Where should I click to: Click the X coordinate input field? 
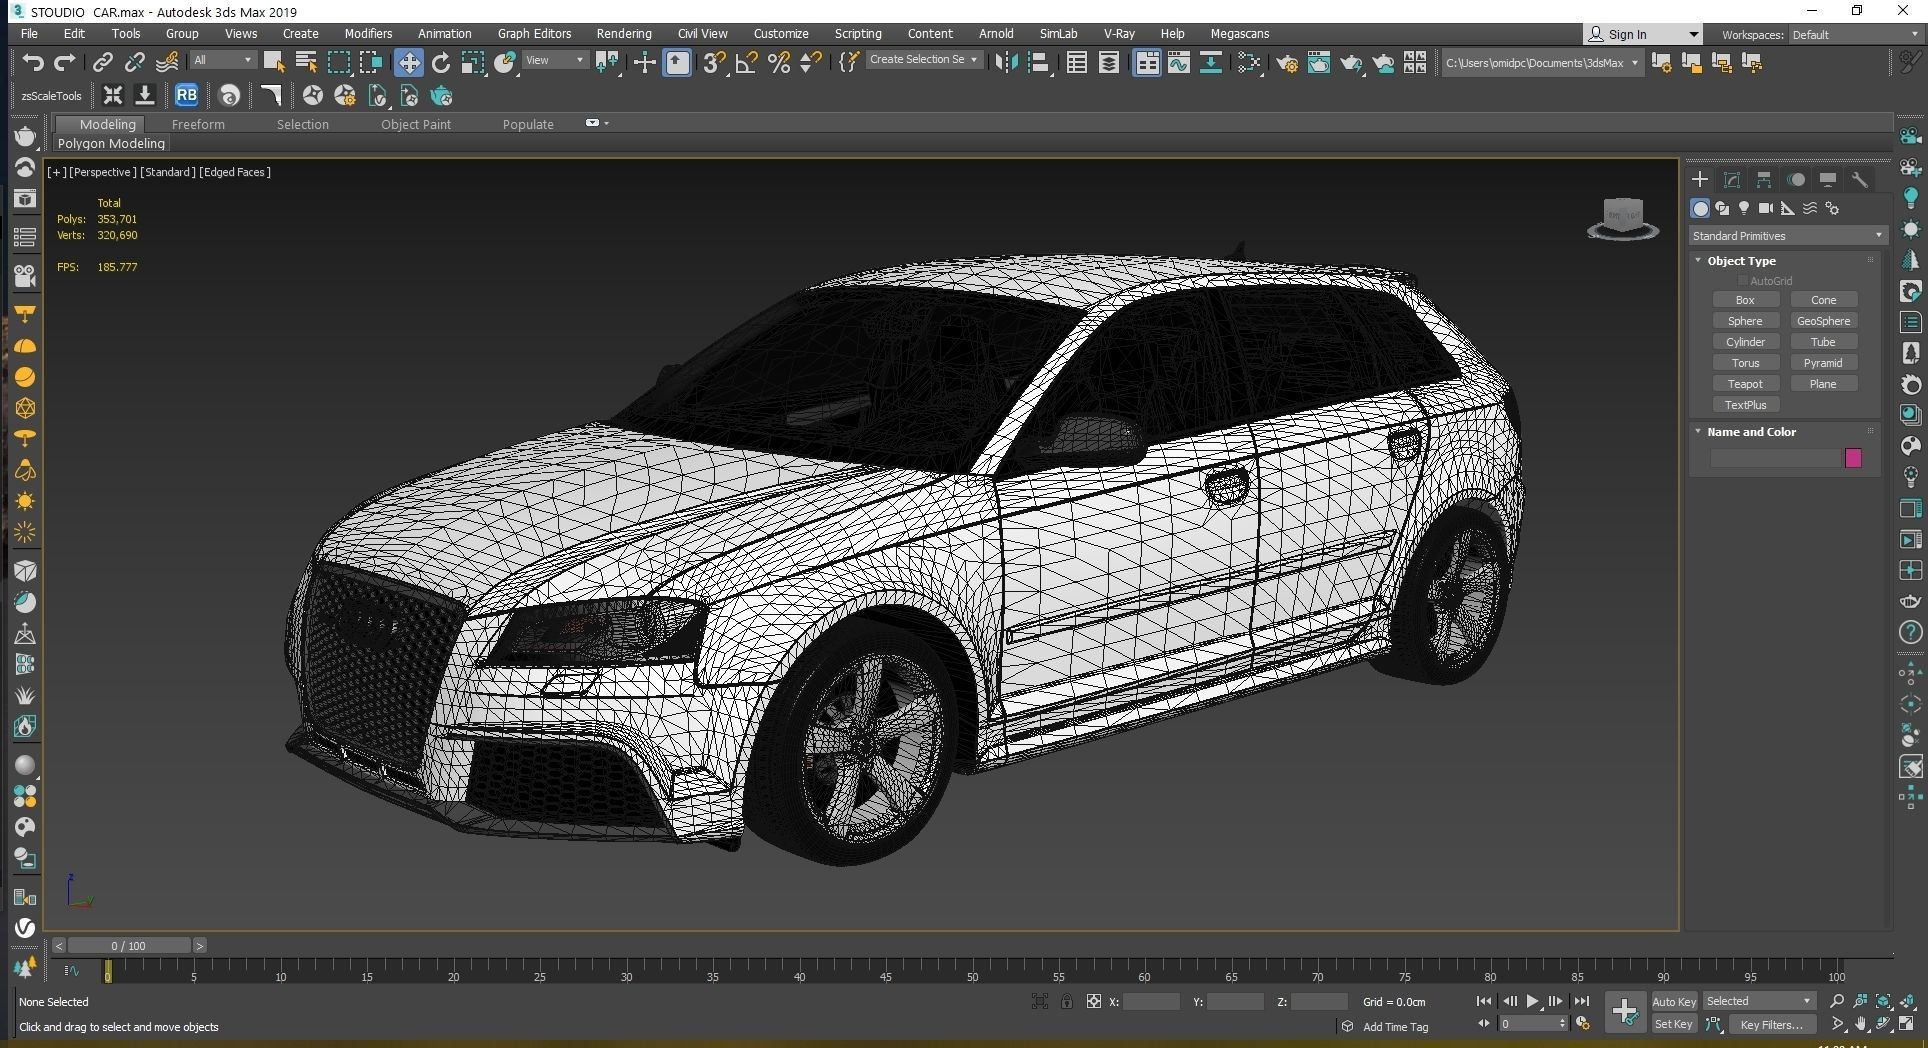click(1151, 1001)
